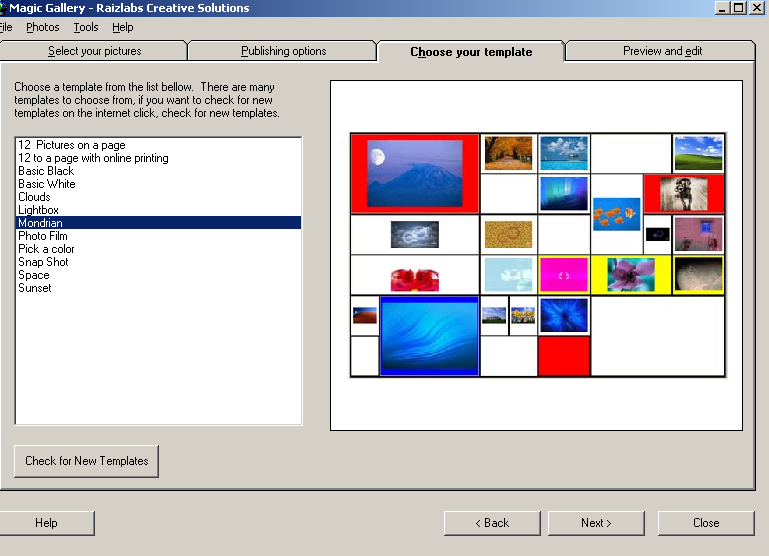Choose the Basic Black template
This screenshot has height=556, width=769.
point(158,171)
